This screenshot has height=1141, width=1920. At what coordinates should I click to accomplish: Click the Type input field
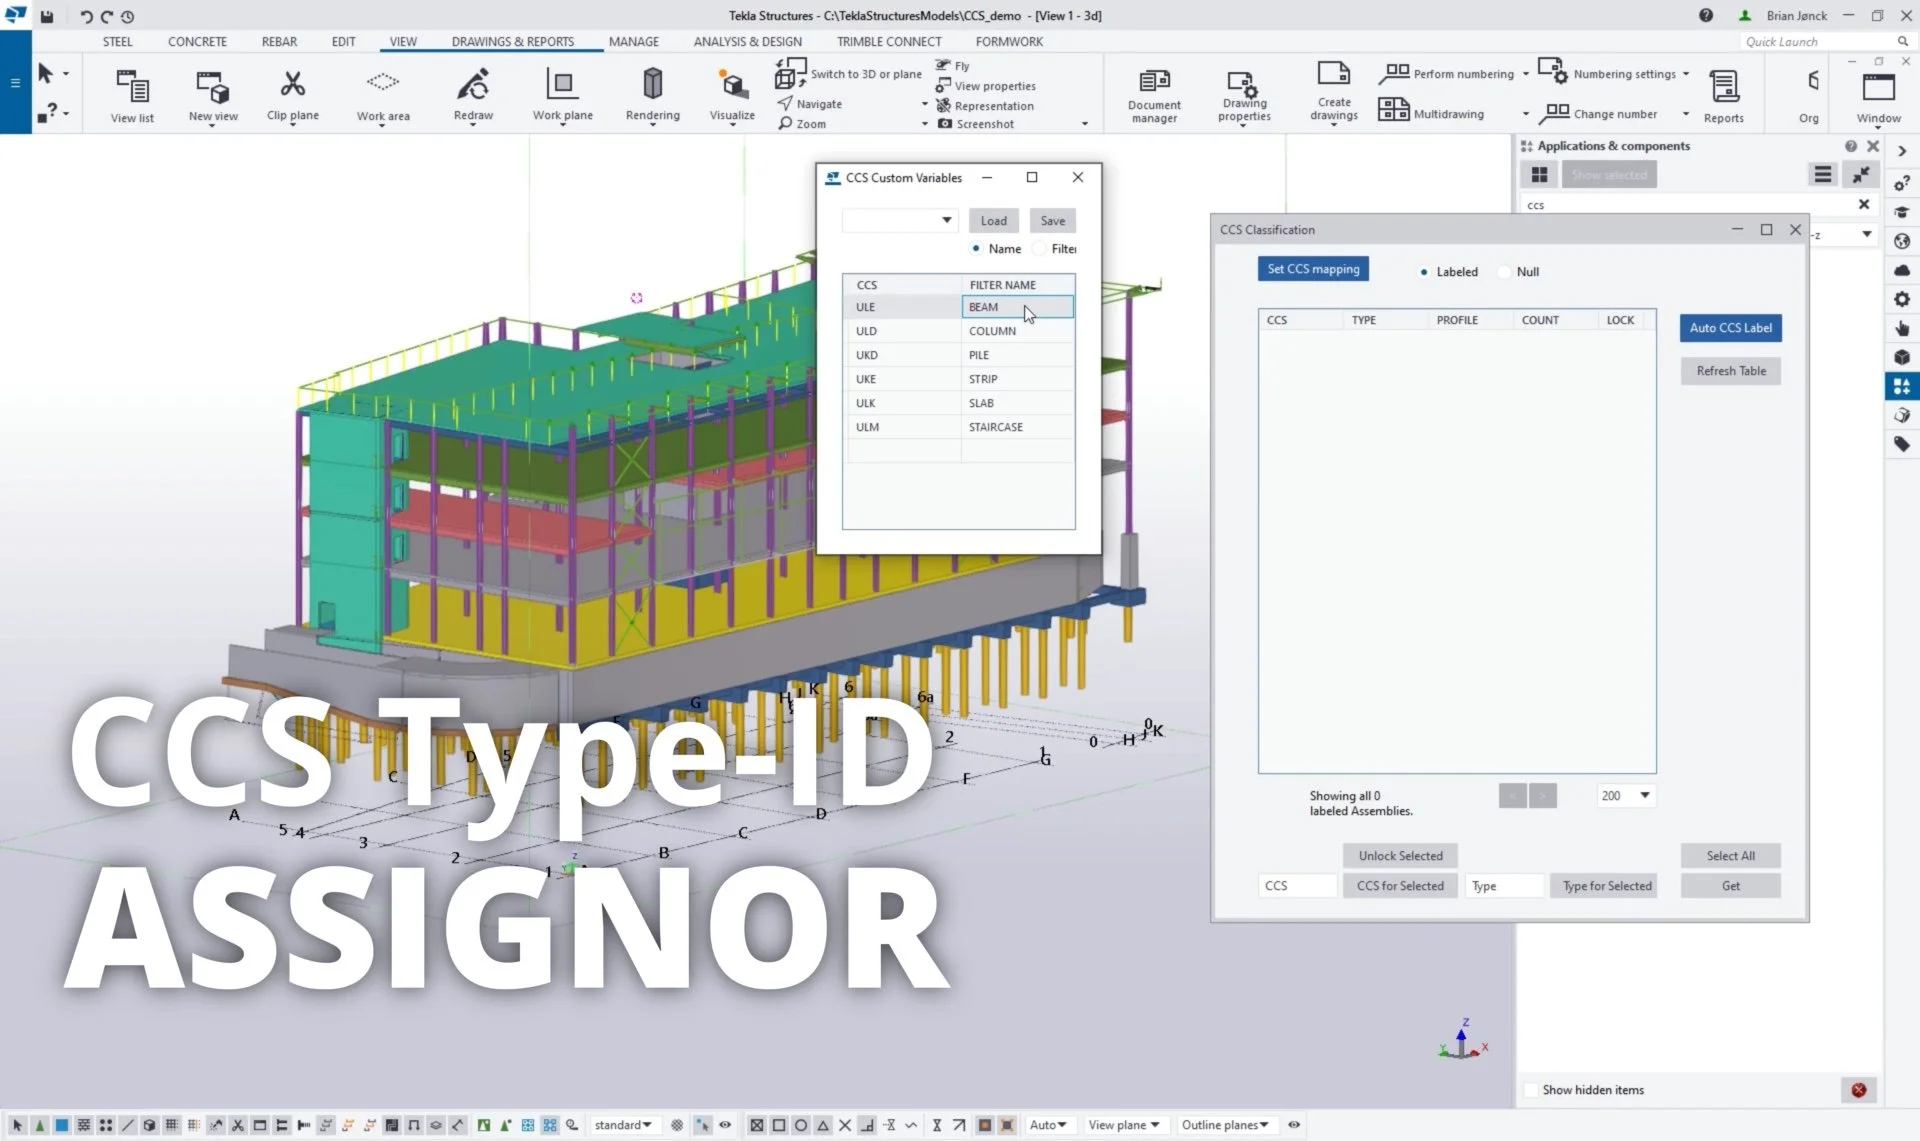1505,886
